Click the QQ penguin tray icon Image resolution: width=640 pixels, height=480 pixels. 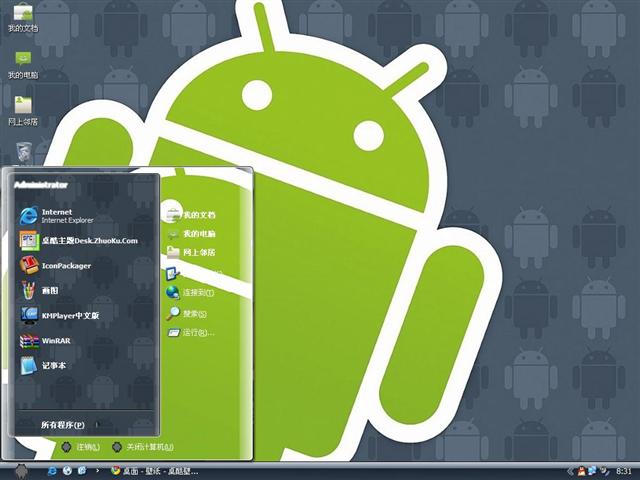581,471
